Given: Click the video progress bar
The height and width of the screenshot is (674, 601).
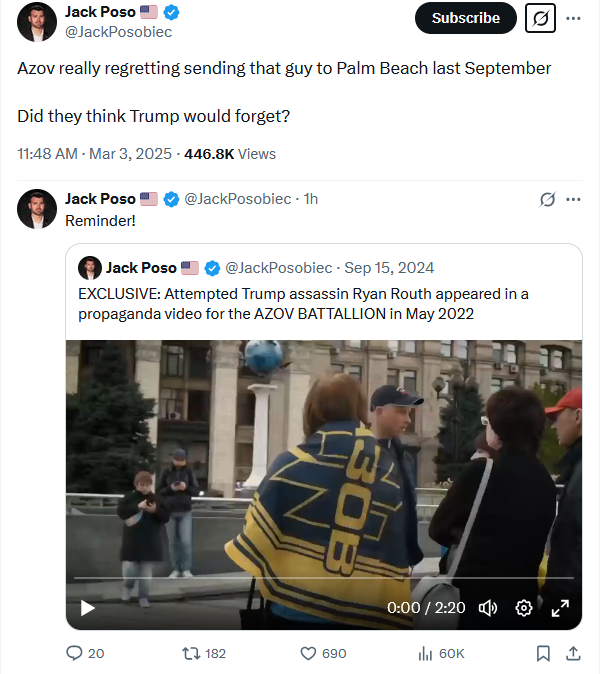Looking at the screenshot, I should pos(324,578).
